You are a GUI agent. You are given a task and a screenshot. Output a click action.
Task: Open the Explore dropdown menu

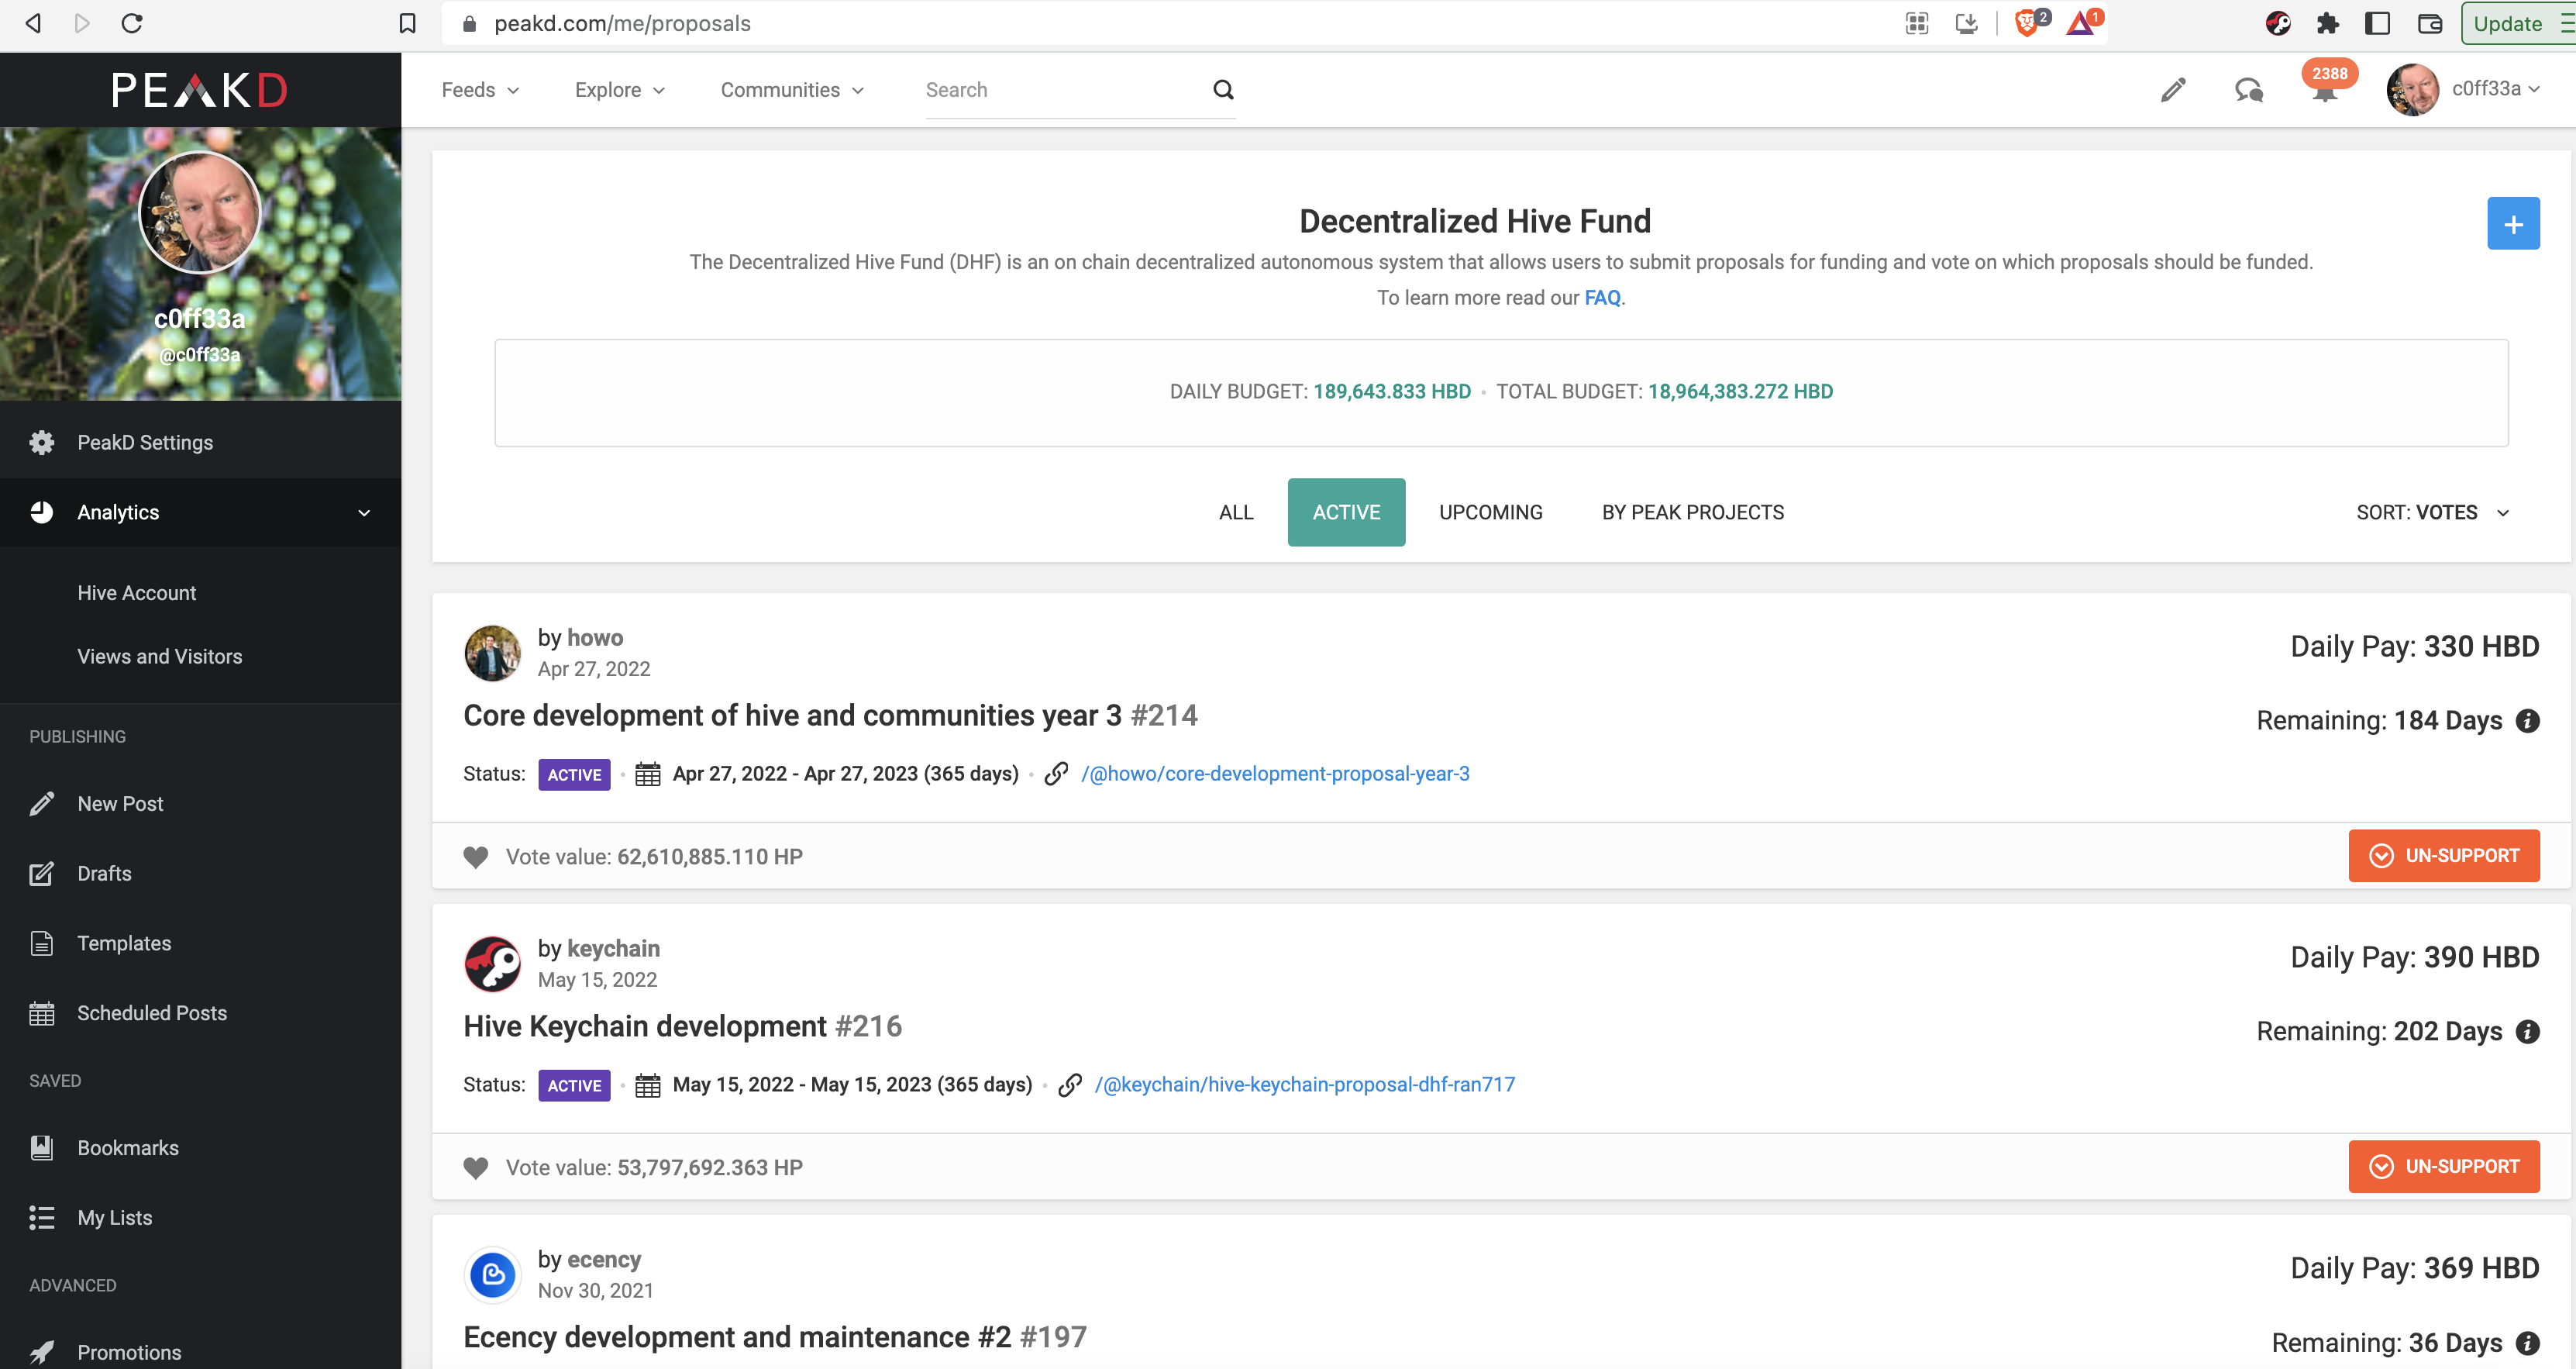620,90
